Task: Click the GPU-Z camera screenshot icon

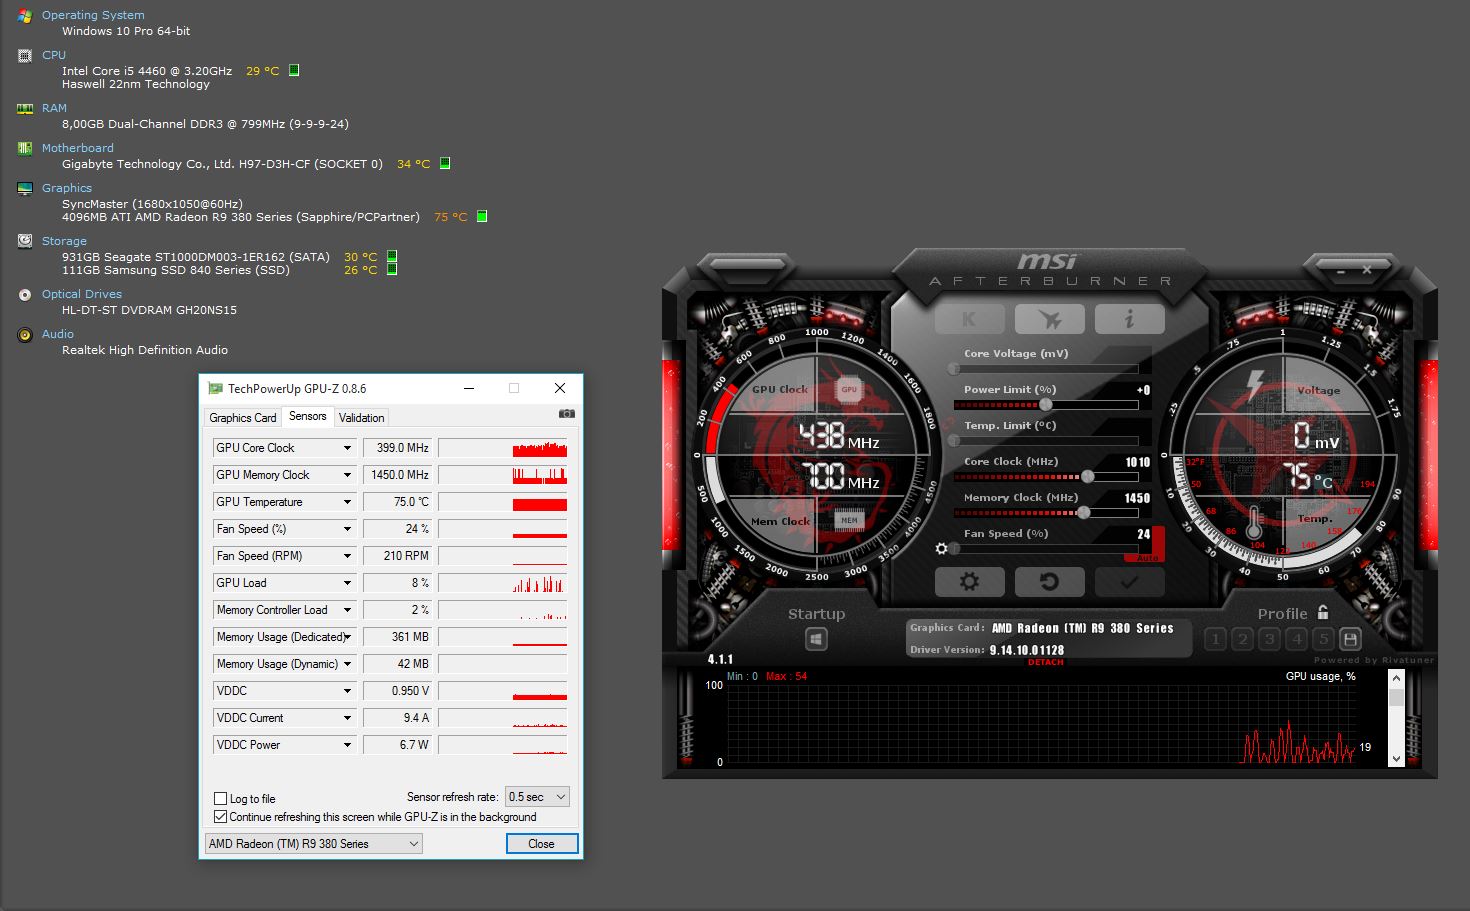Action: (566, 414)
